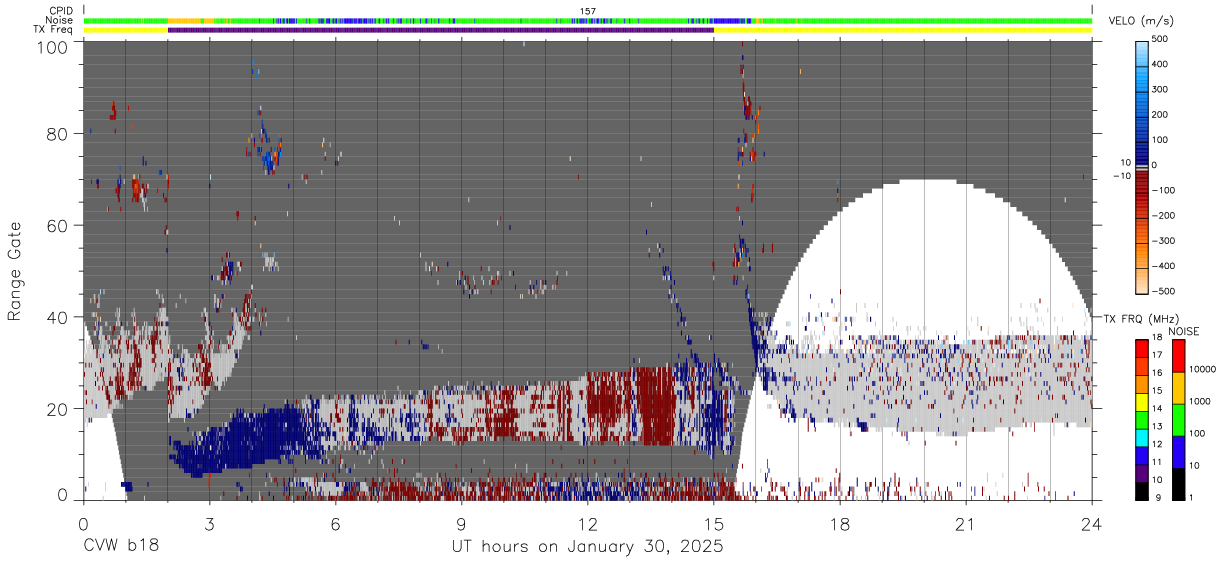Click the -10 label beside velocity scale
This screenshot has height=567, width=1228.
pyautogui.click(x=1121, y=176)
